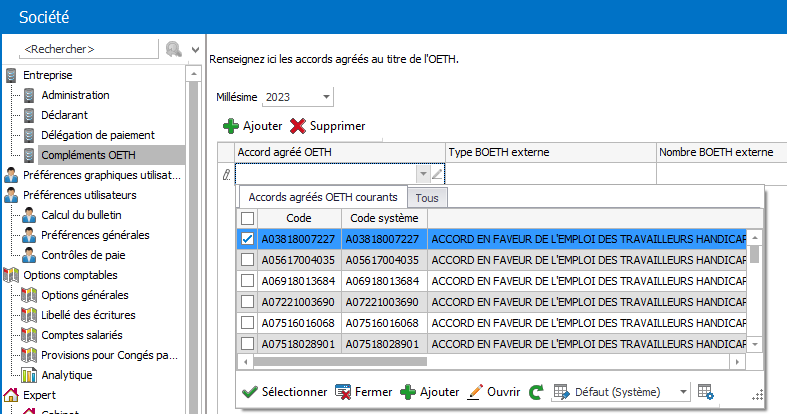This screenshot has width=787, height=414.
Task: Check the checkbox for A07518028901
Action: pyautogui.click(x=247, y=344)
